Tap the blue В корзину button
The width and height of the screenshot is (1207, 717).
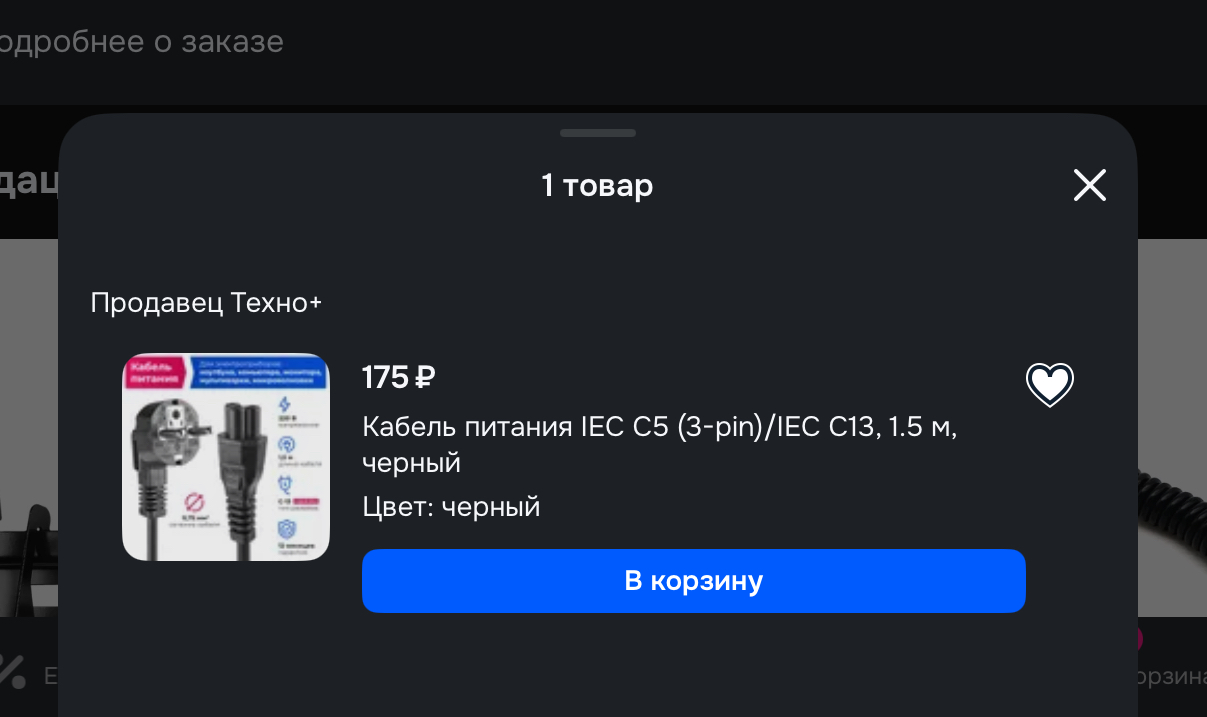693,581
